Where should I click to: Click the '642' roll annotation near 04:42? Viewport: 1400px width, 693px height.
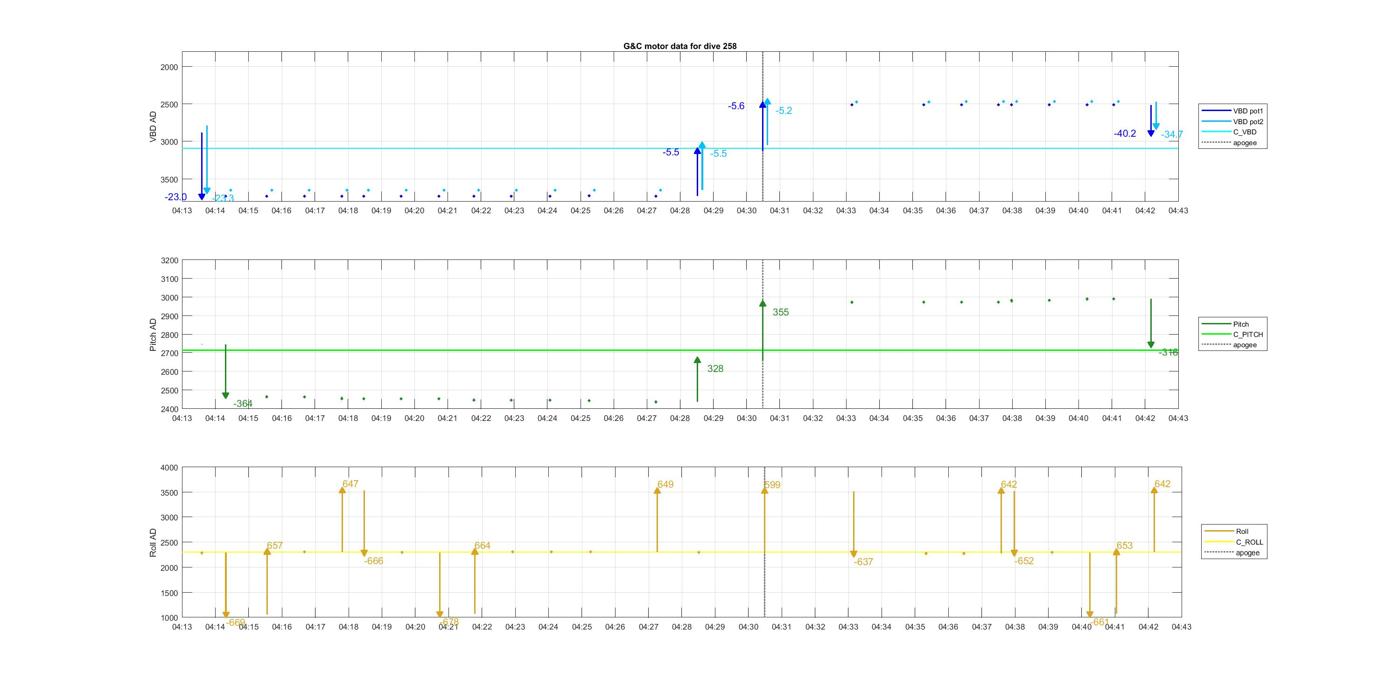[x=1162, y=484]
